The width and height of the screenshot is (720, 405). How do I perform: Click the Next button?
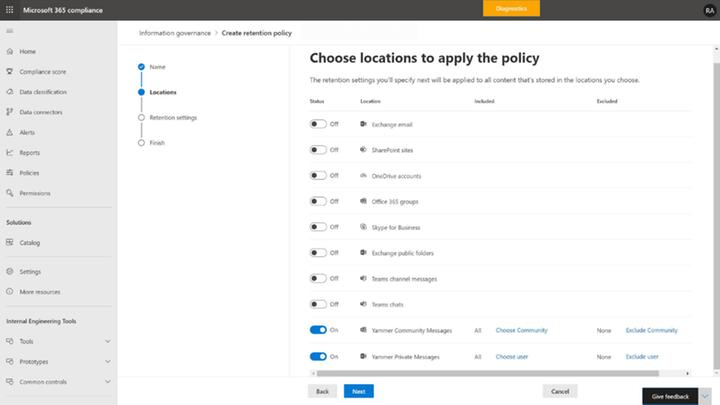359,391
